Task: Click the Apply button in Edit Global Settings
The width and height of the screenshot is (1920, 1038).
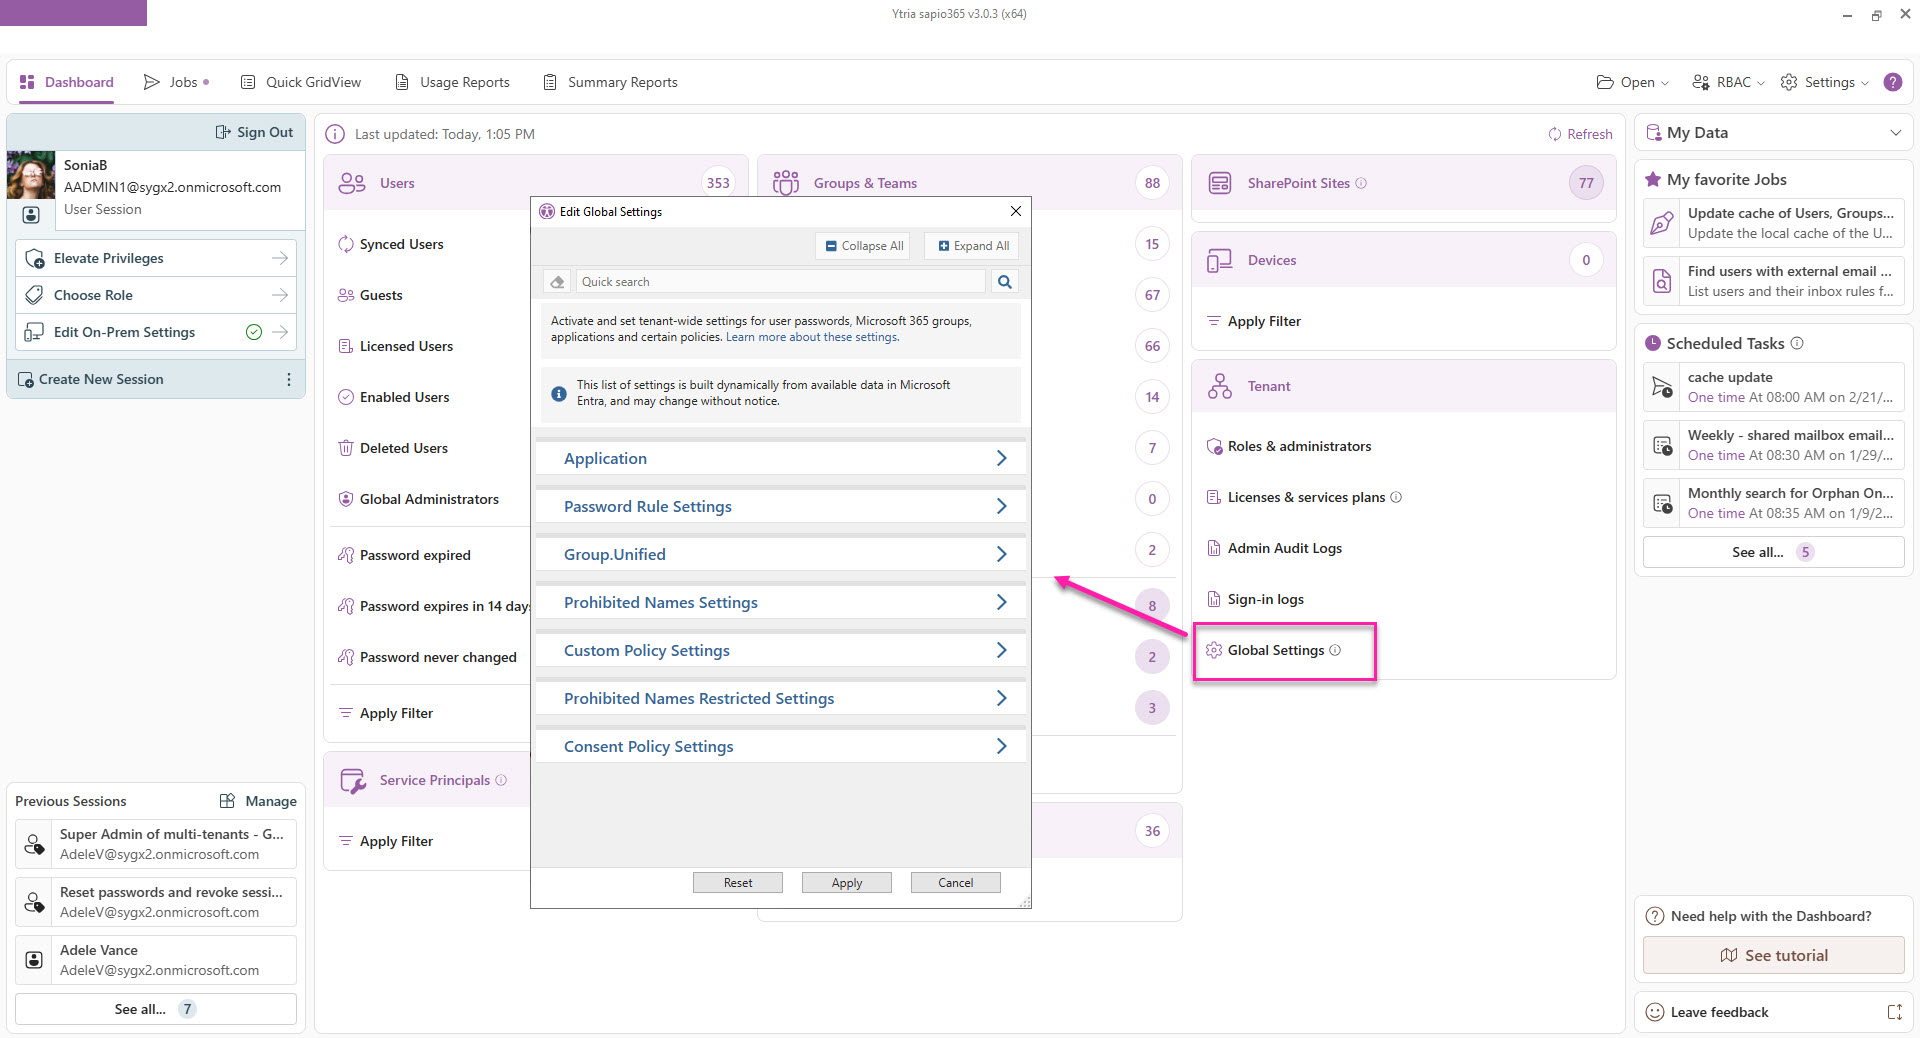Action: click(x=846, y=882)
